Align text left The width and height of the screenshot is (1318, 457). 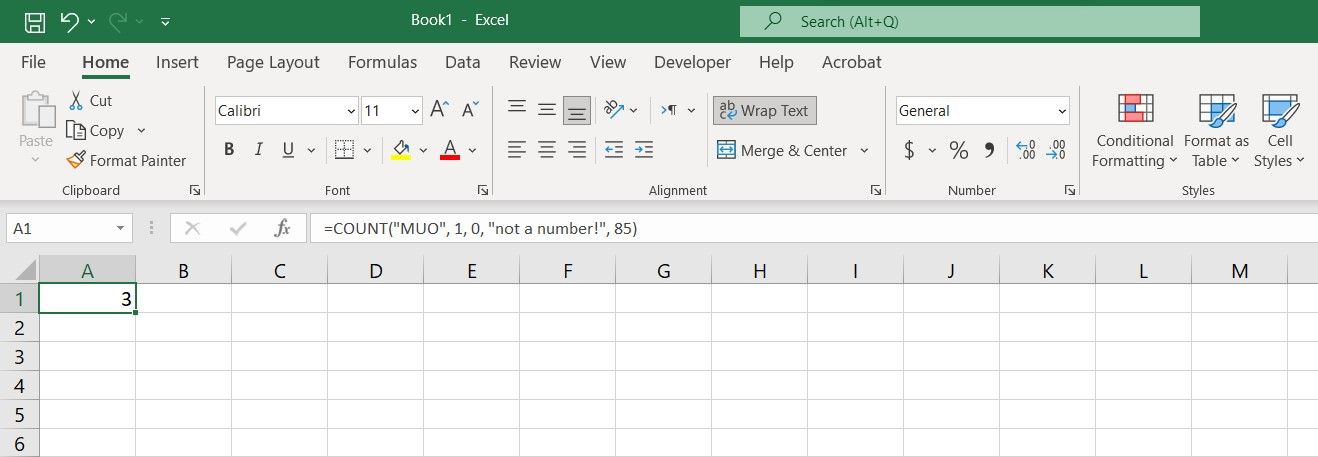[517, 150]
